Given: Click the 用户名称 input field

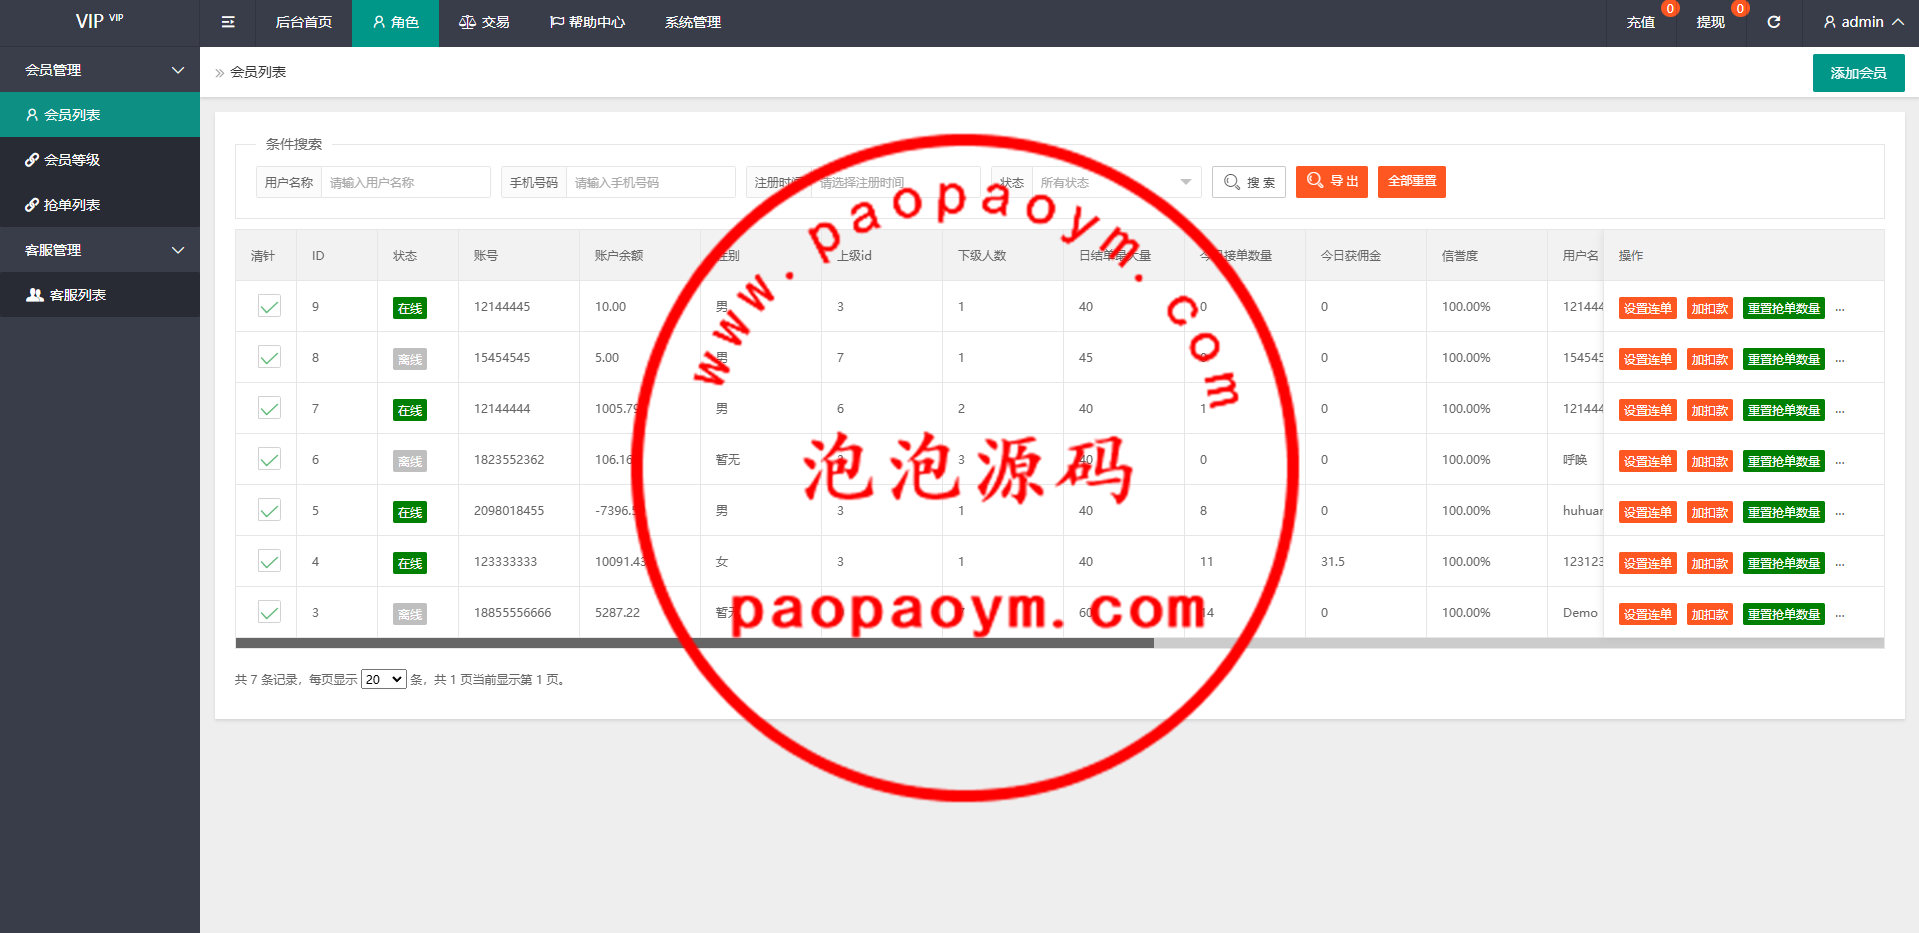Looking at the screenshot, I should [405, 182].
